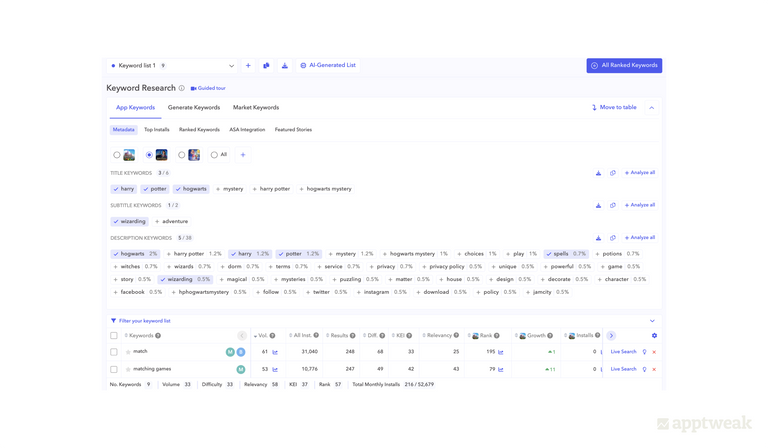Viewport: 768px width, 448px height.
Task: Click Move to table
Action: tap(614, 108)
